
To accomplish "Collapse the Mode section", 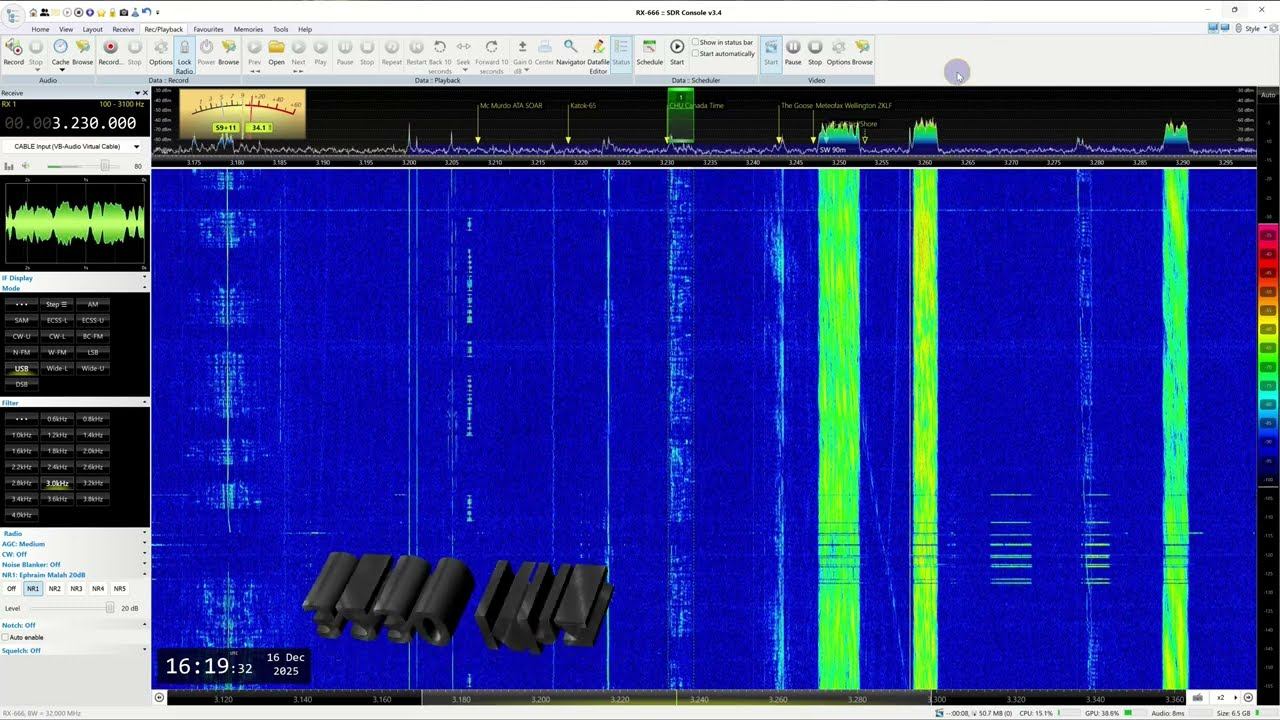I will 145,288.
